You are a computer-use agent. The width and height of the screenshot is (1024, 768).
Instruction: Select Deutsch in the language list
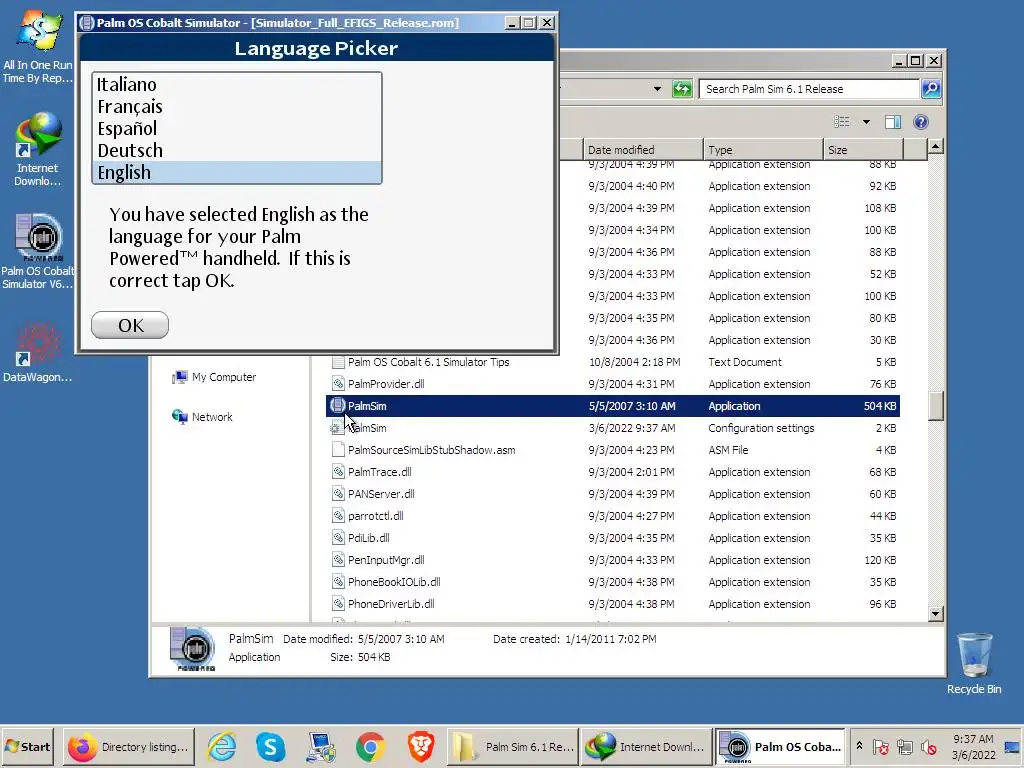(236, 150)
